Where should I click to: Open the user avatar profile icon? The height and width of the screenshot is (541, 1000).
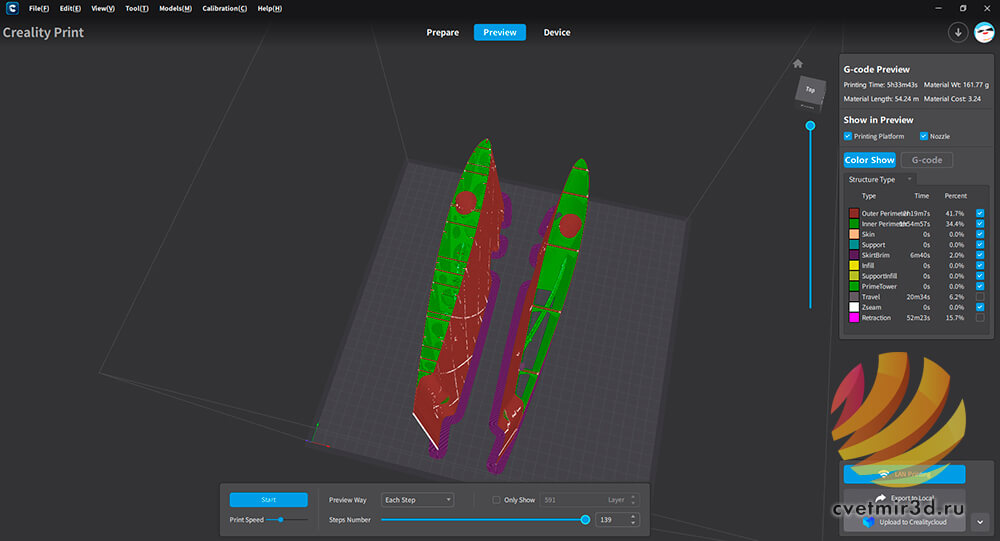click(984, 32)
